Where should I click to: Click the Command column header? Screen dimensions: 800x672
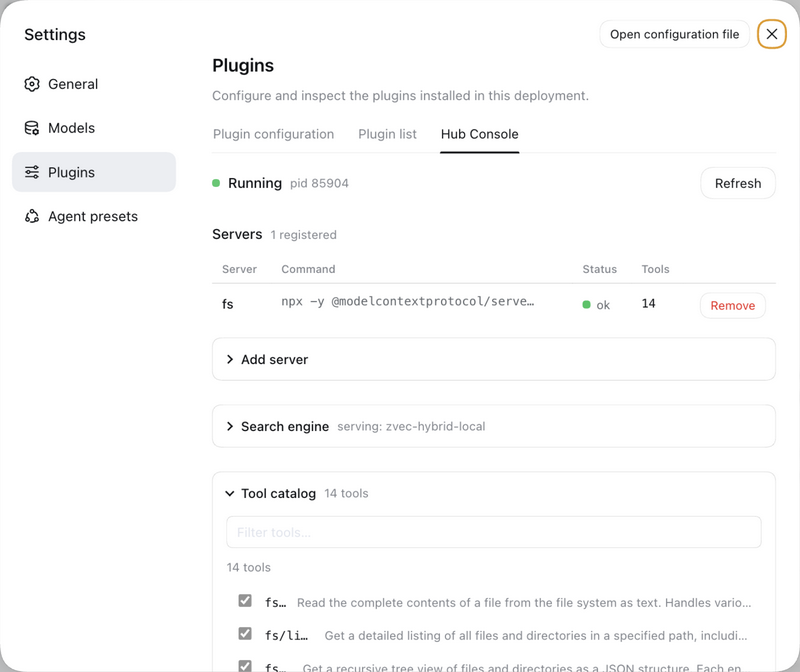[x=308, y=269]
